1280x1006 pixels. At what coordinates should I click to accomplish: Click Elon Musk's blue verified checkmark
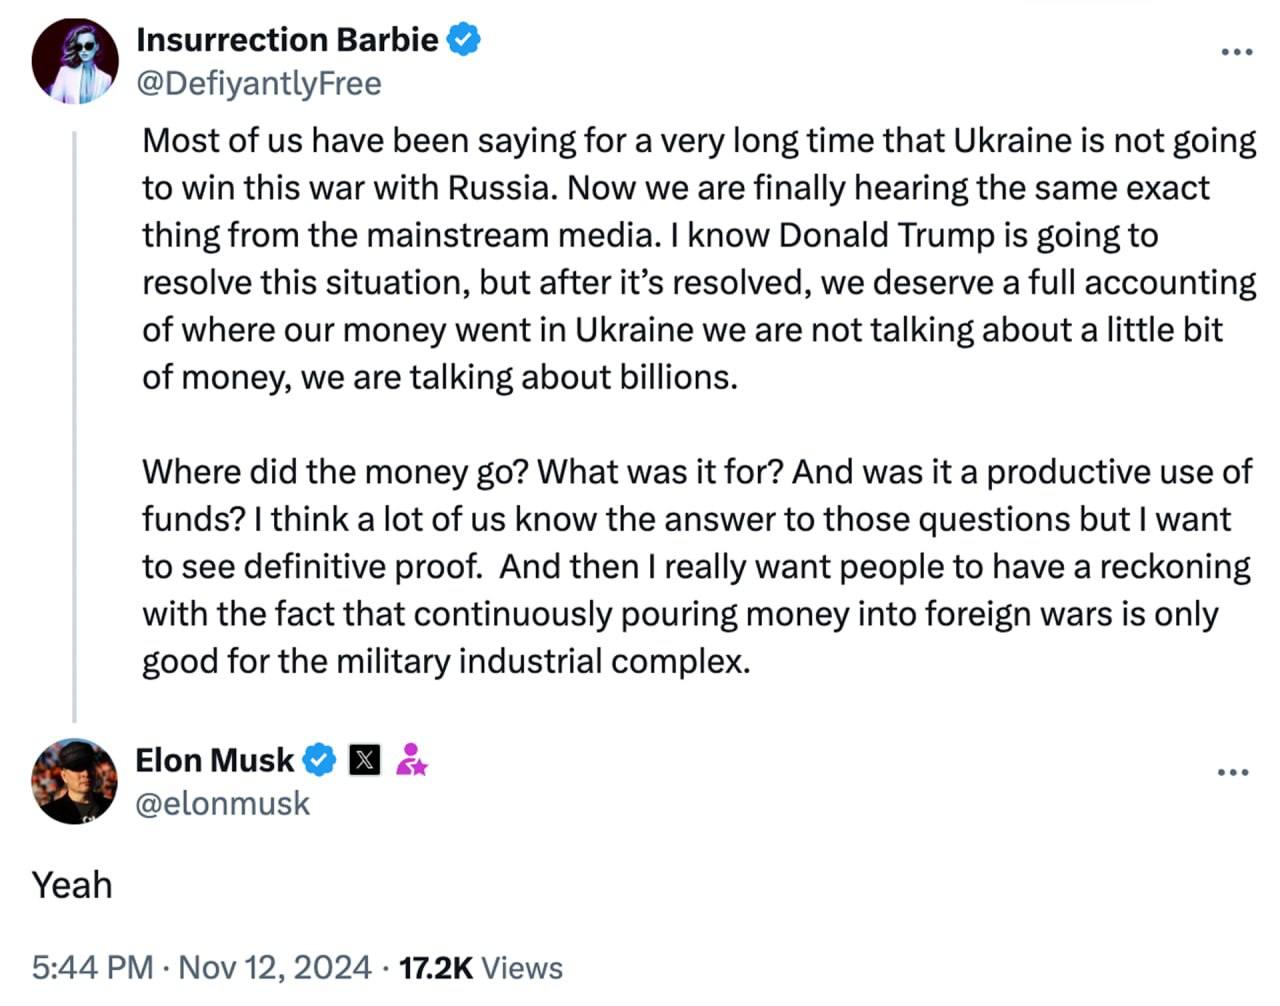click(x=319, y=760)
